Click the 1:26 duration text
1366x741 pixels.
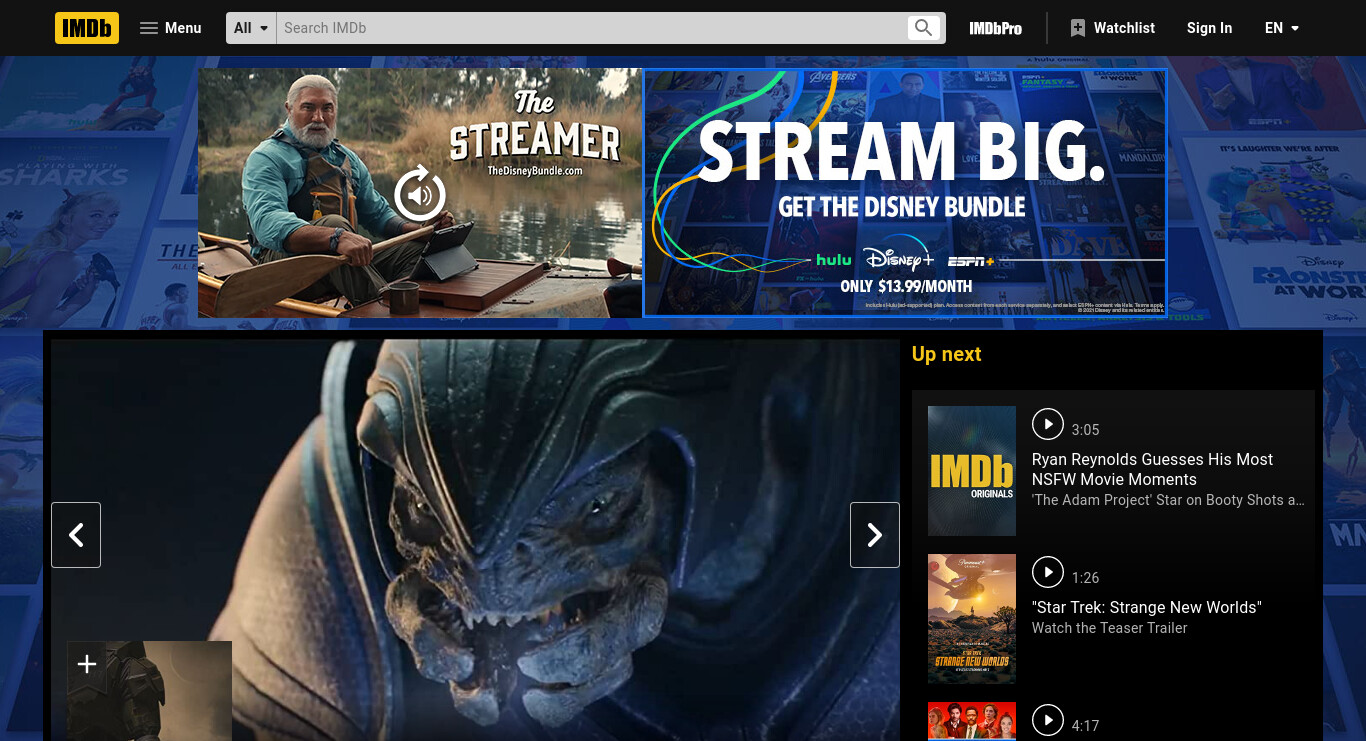[x=1085, y=578]
